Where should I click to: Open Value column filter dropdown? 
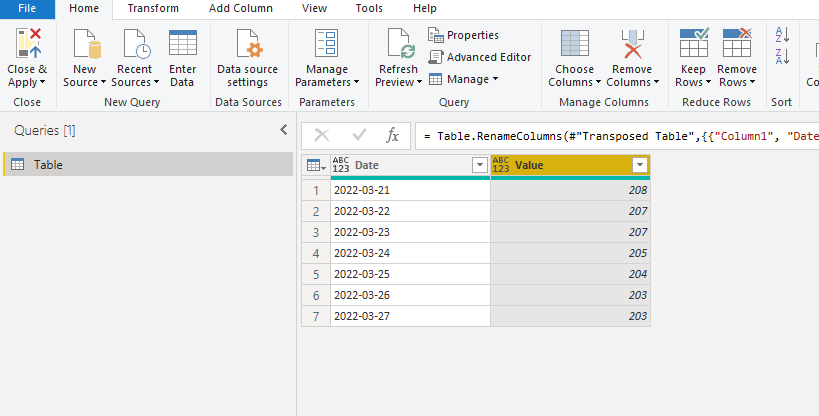point(639,166)
